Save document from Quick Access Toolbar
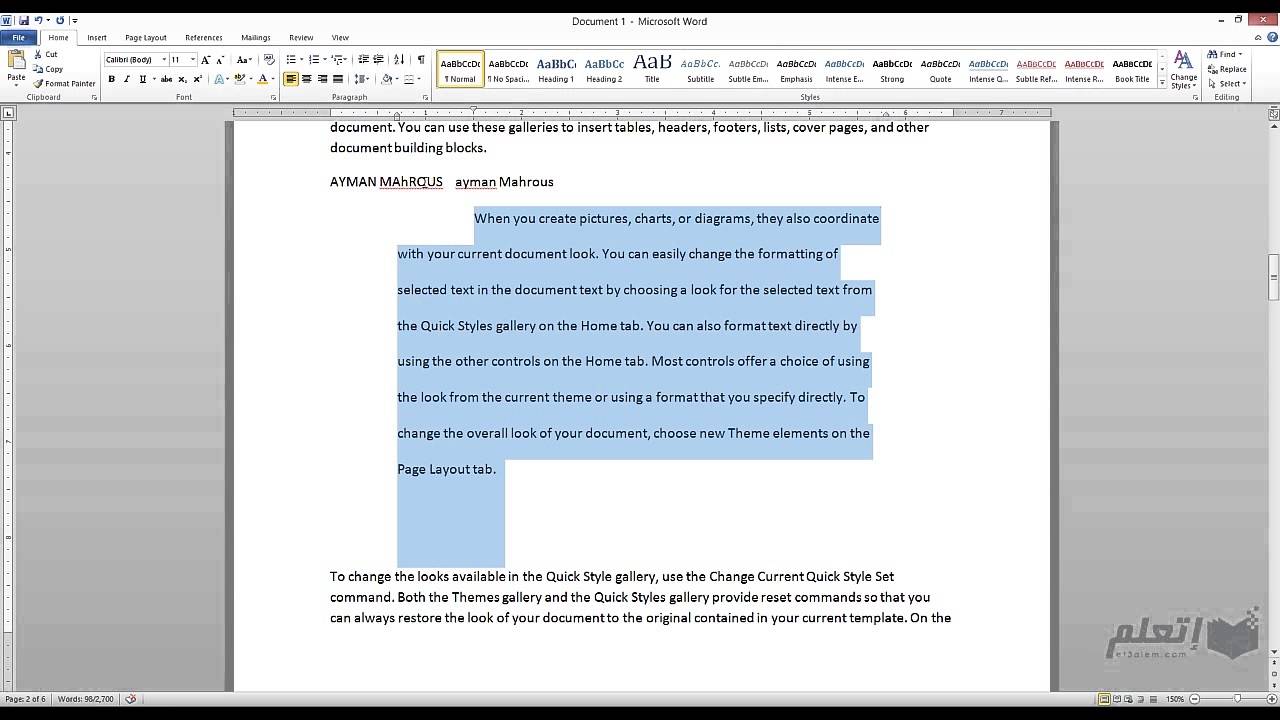Viewport: 1280px width, 720px height. (24, 20)
